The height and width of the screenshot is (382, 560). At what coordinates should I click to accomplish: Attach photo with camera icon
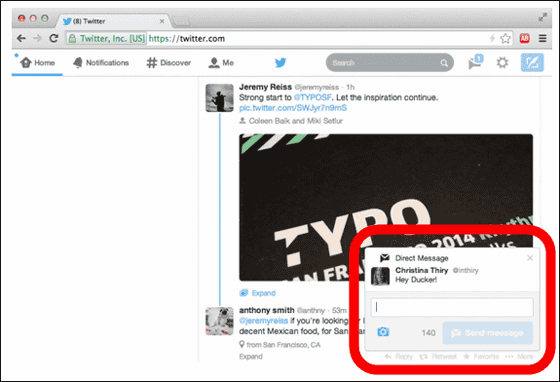(383, 332)
